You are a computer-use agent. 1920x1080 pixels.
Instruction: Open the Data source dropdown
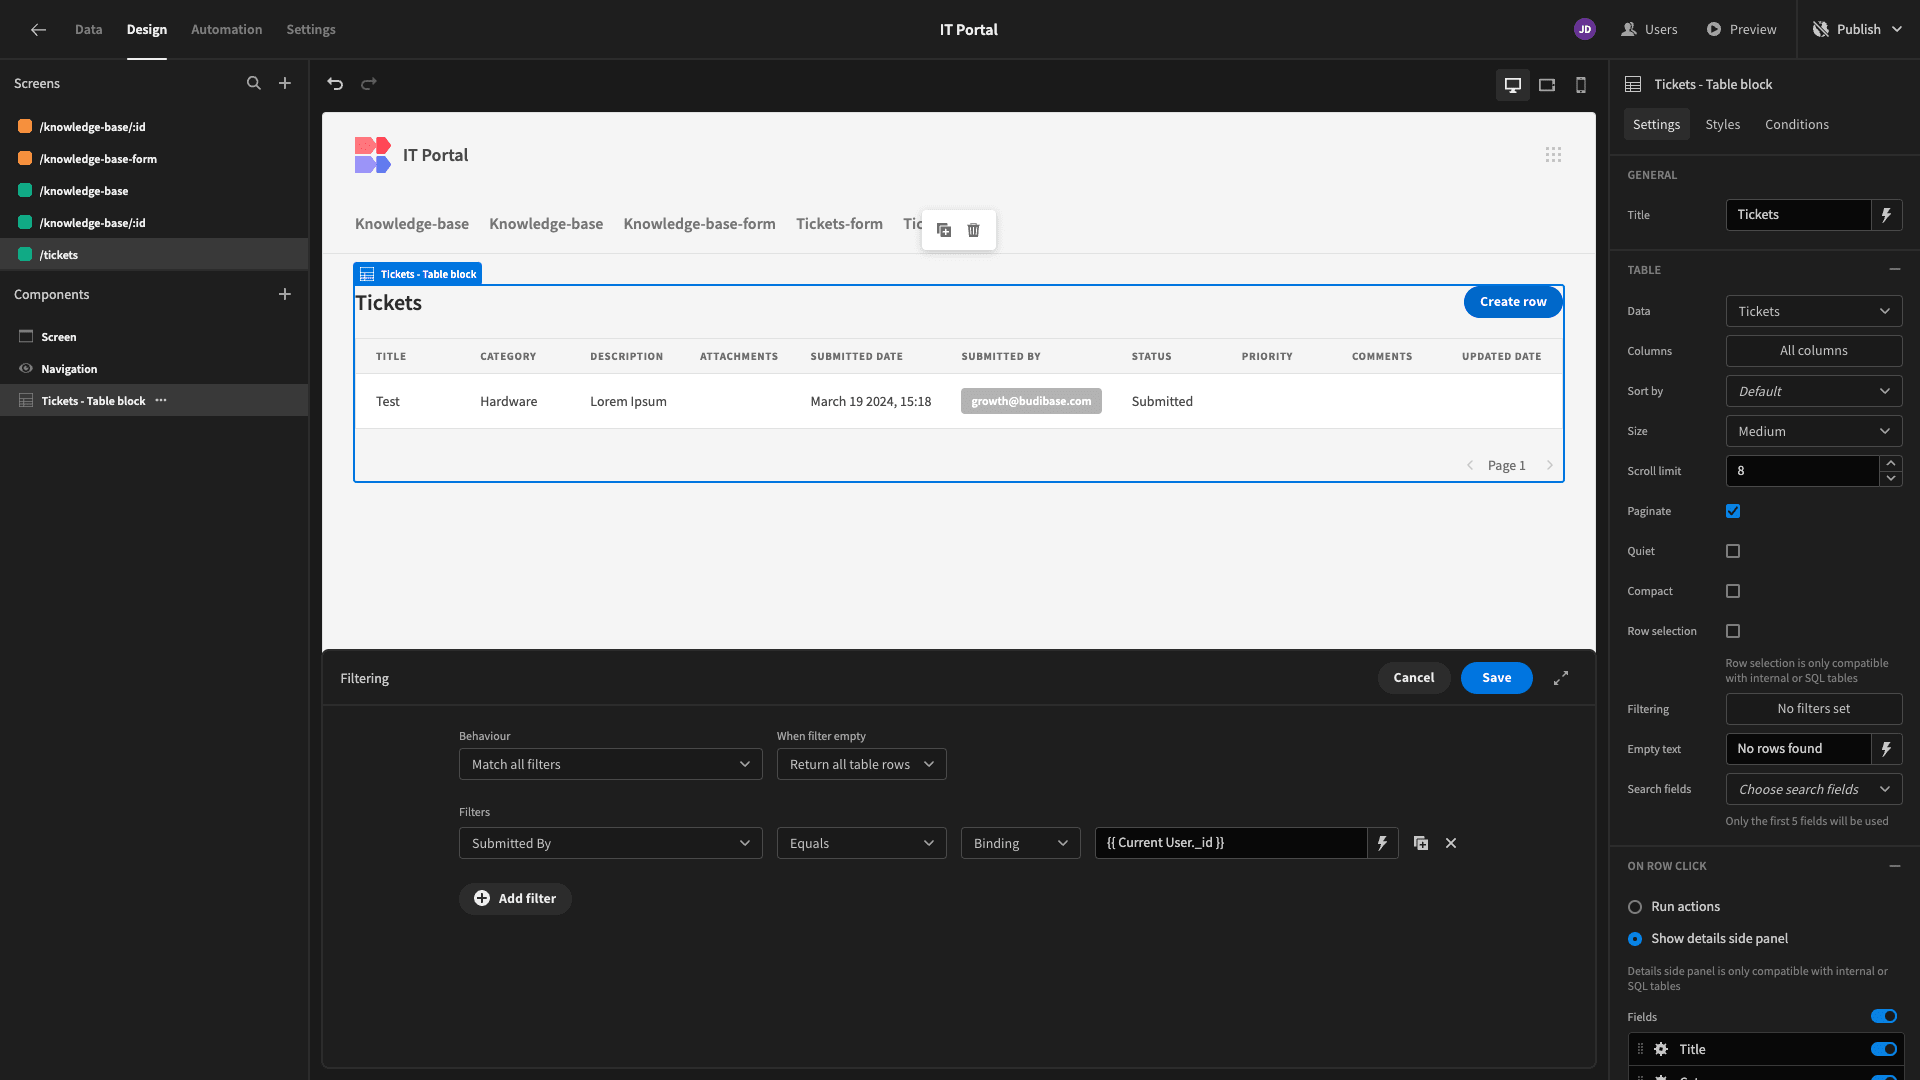tap(1814, 311)
